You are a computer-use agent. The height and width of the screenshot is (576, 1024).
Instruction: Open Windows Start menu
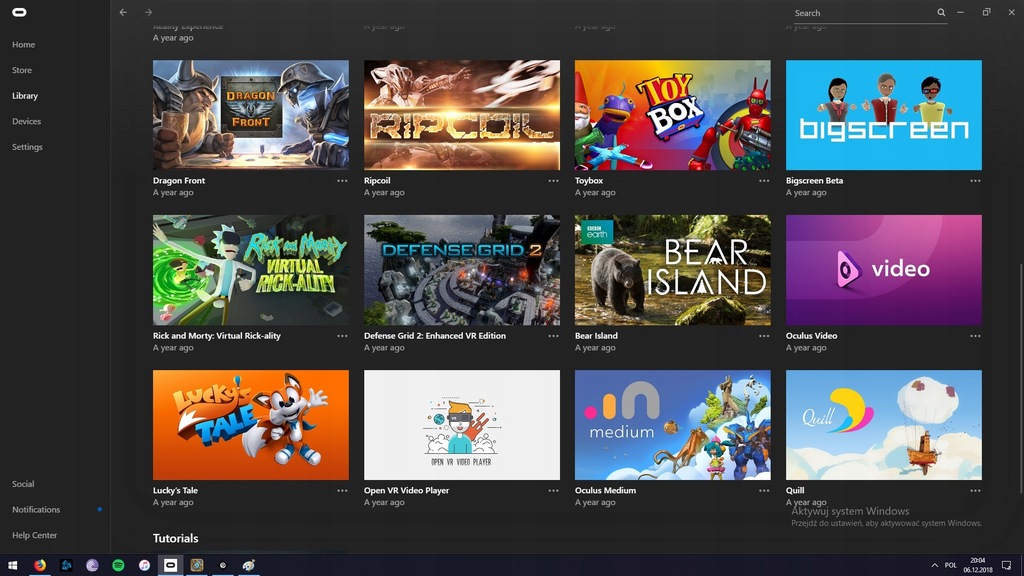[x=12, y=566]
